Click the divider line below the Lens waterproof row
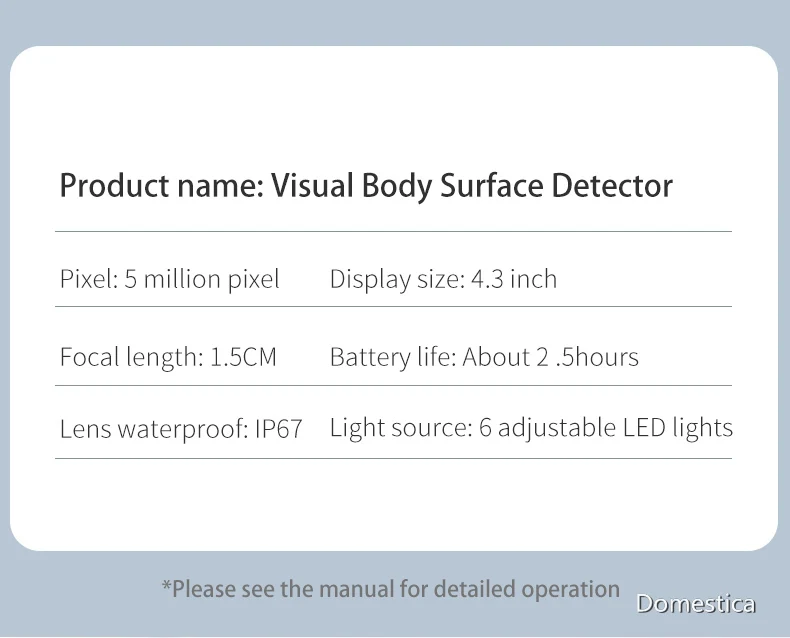The image size is (790, 638). pos(393,459)
